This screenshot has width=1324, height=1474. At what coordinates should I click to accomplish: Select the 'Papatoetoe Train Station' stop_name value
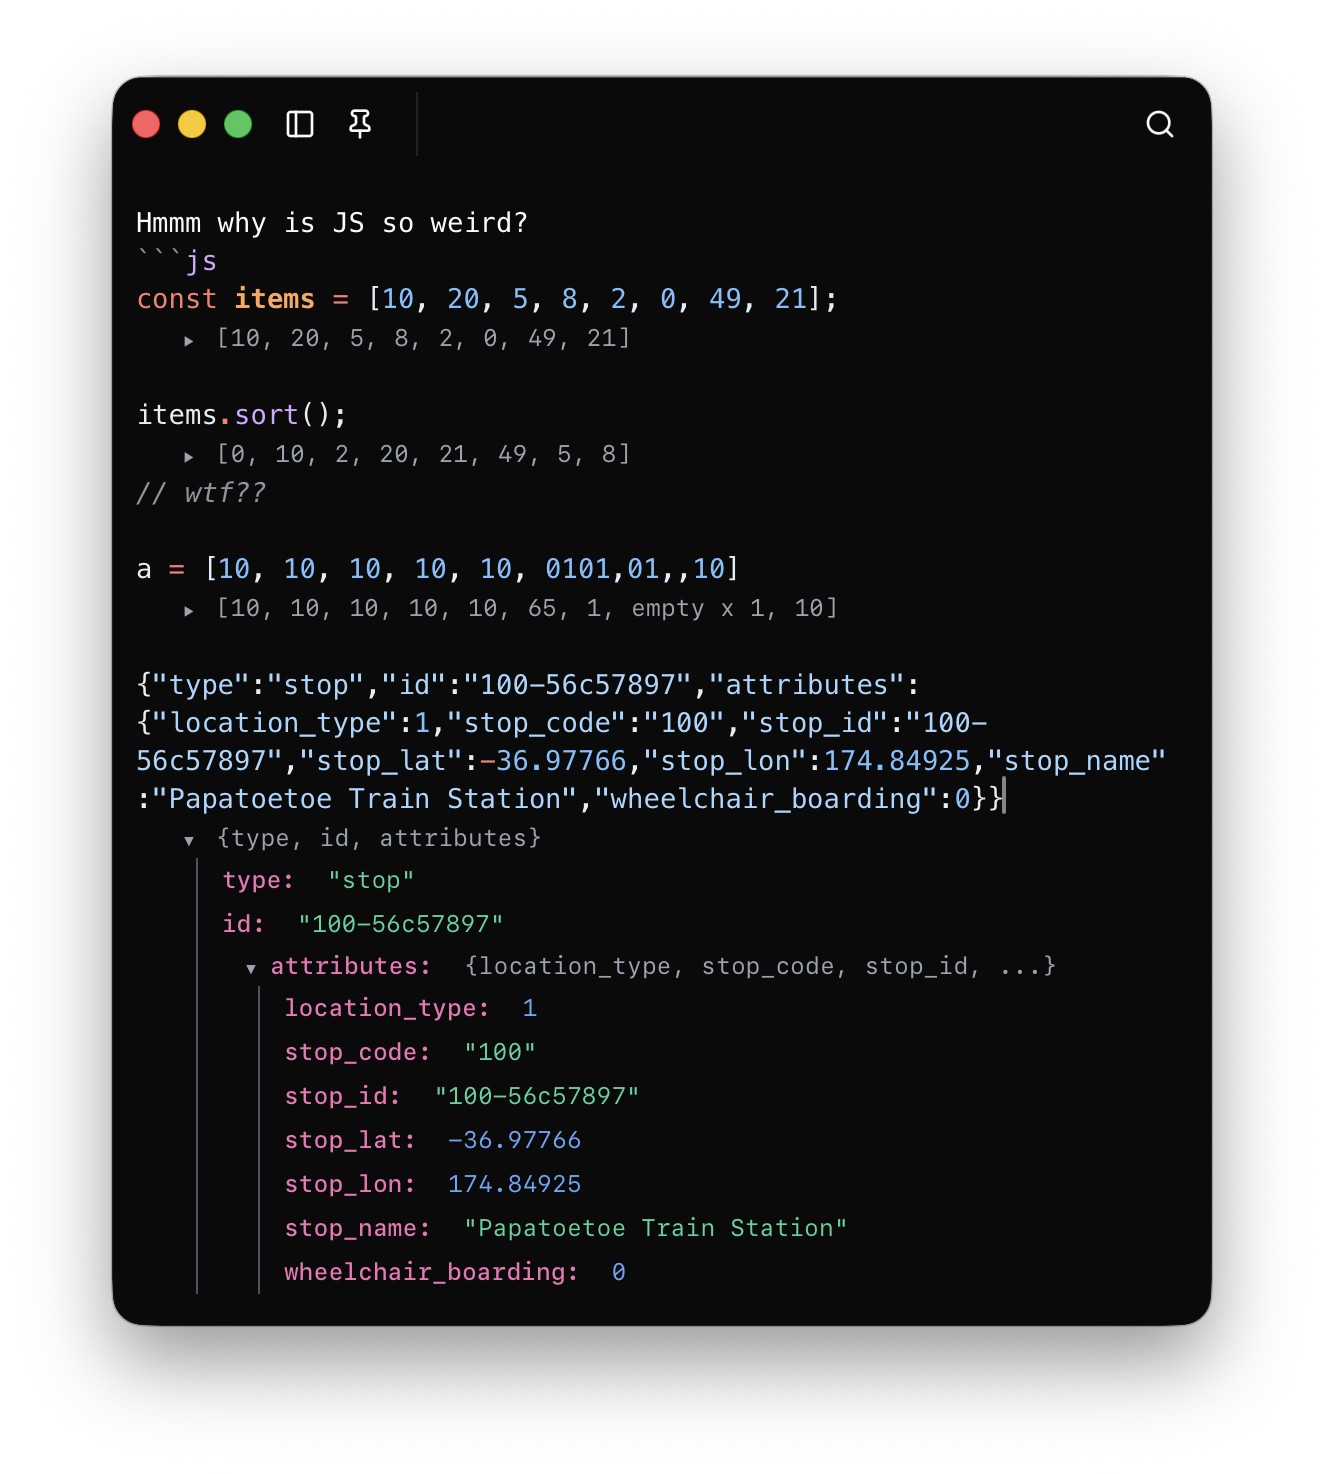point(655,1227)
